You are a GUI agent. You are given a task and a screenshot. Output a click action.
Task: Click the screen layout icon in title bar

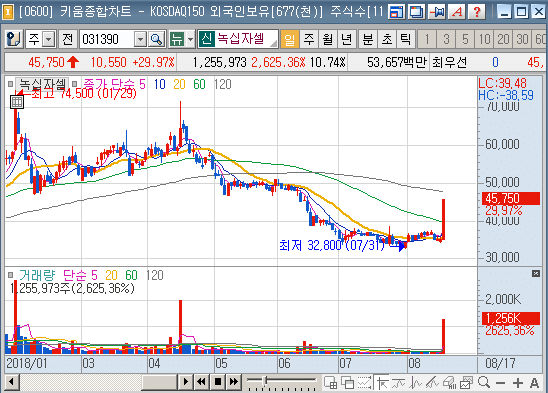point(397,12)
